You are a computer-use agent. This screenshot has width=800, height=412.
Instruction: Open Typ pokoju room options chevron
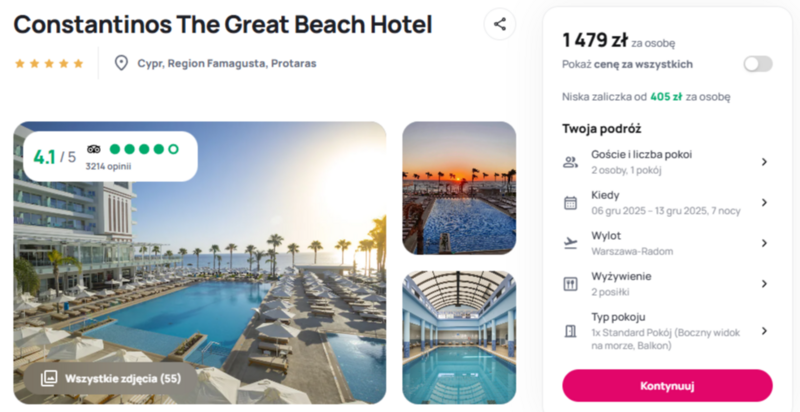(764, 331)
